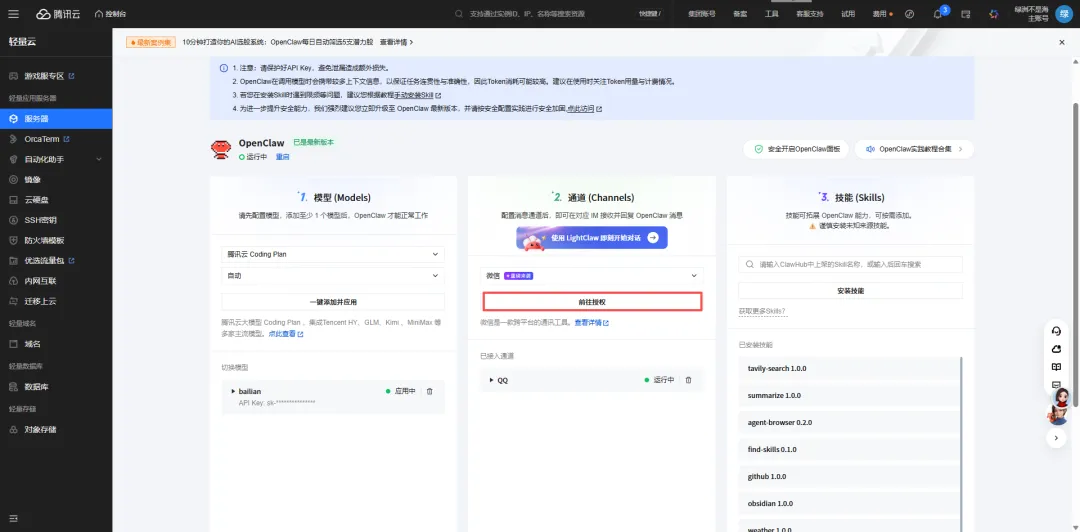Click the 镜像 sidebar icon
The image size is (1080, 532).
point(13,180)
